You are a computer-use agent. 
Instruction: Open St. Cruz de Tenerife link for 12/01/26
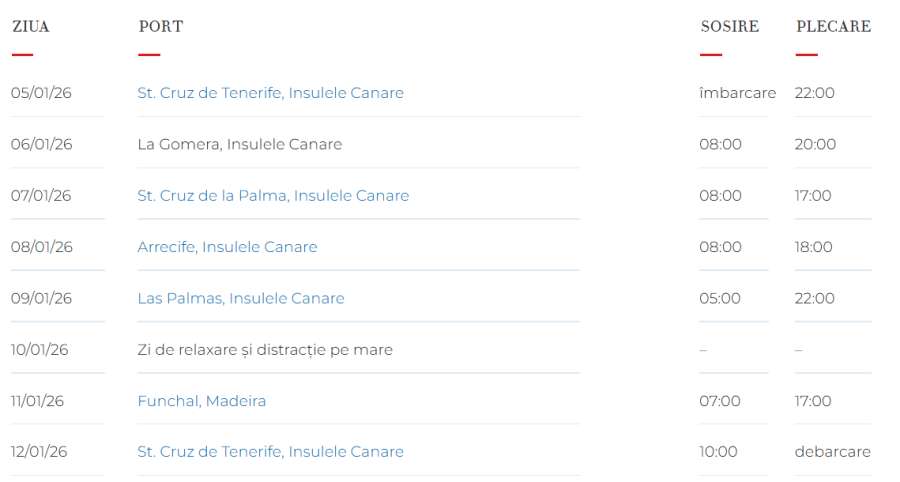tap(270, 452)
